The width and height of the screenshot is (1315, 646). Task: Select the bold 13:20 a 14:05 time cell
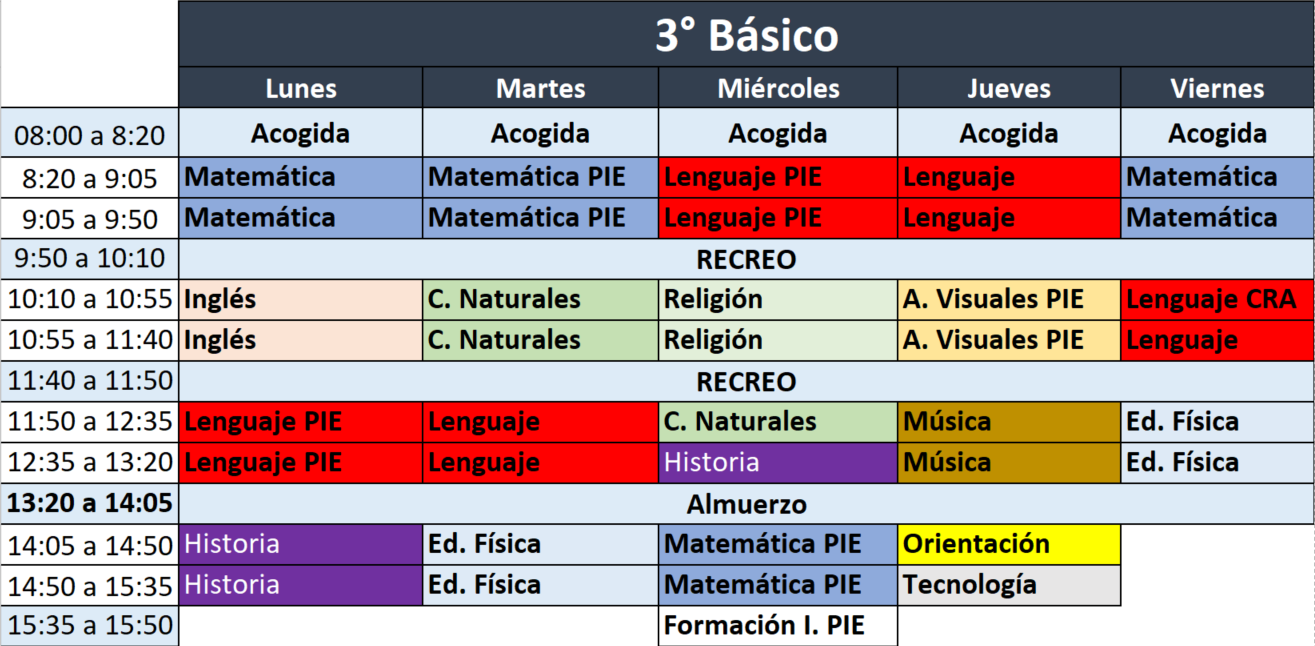pyautogui.click(x=90, y=504)
